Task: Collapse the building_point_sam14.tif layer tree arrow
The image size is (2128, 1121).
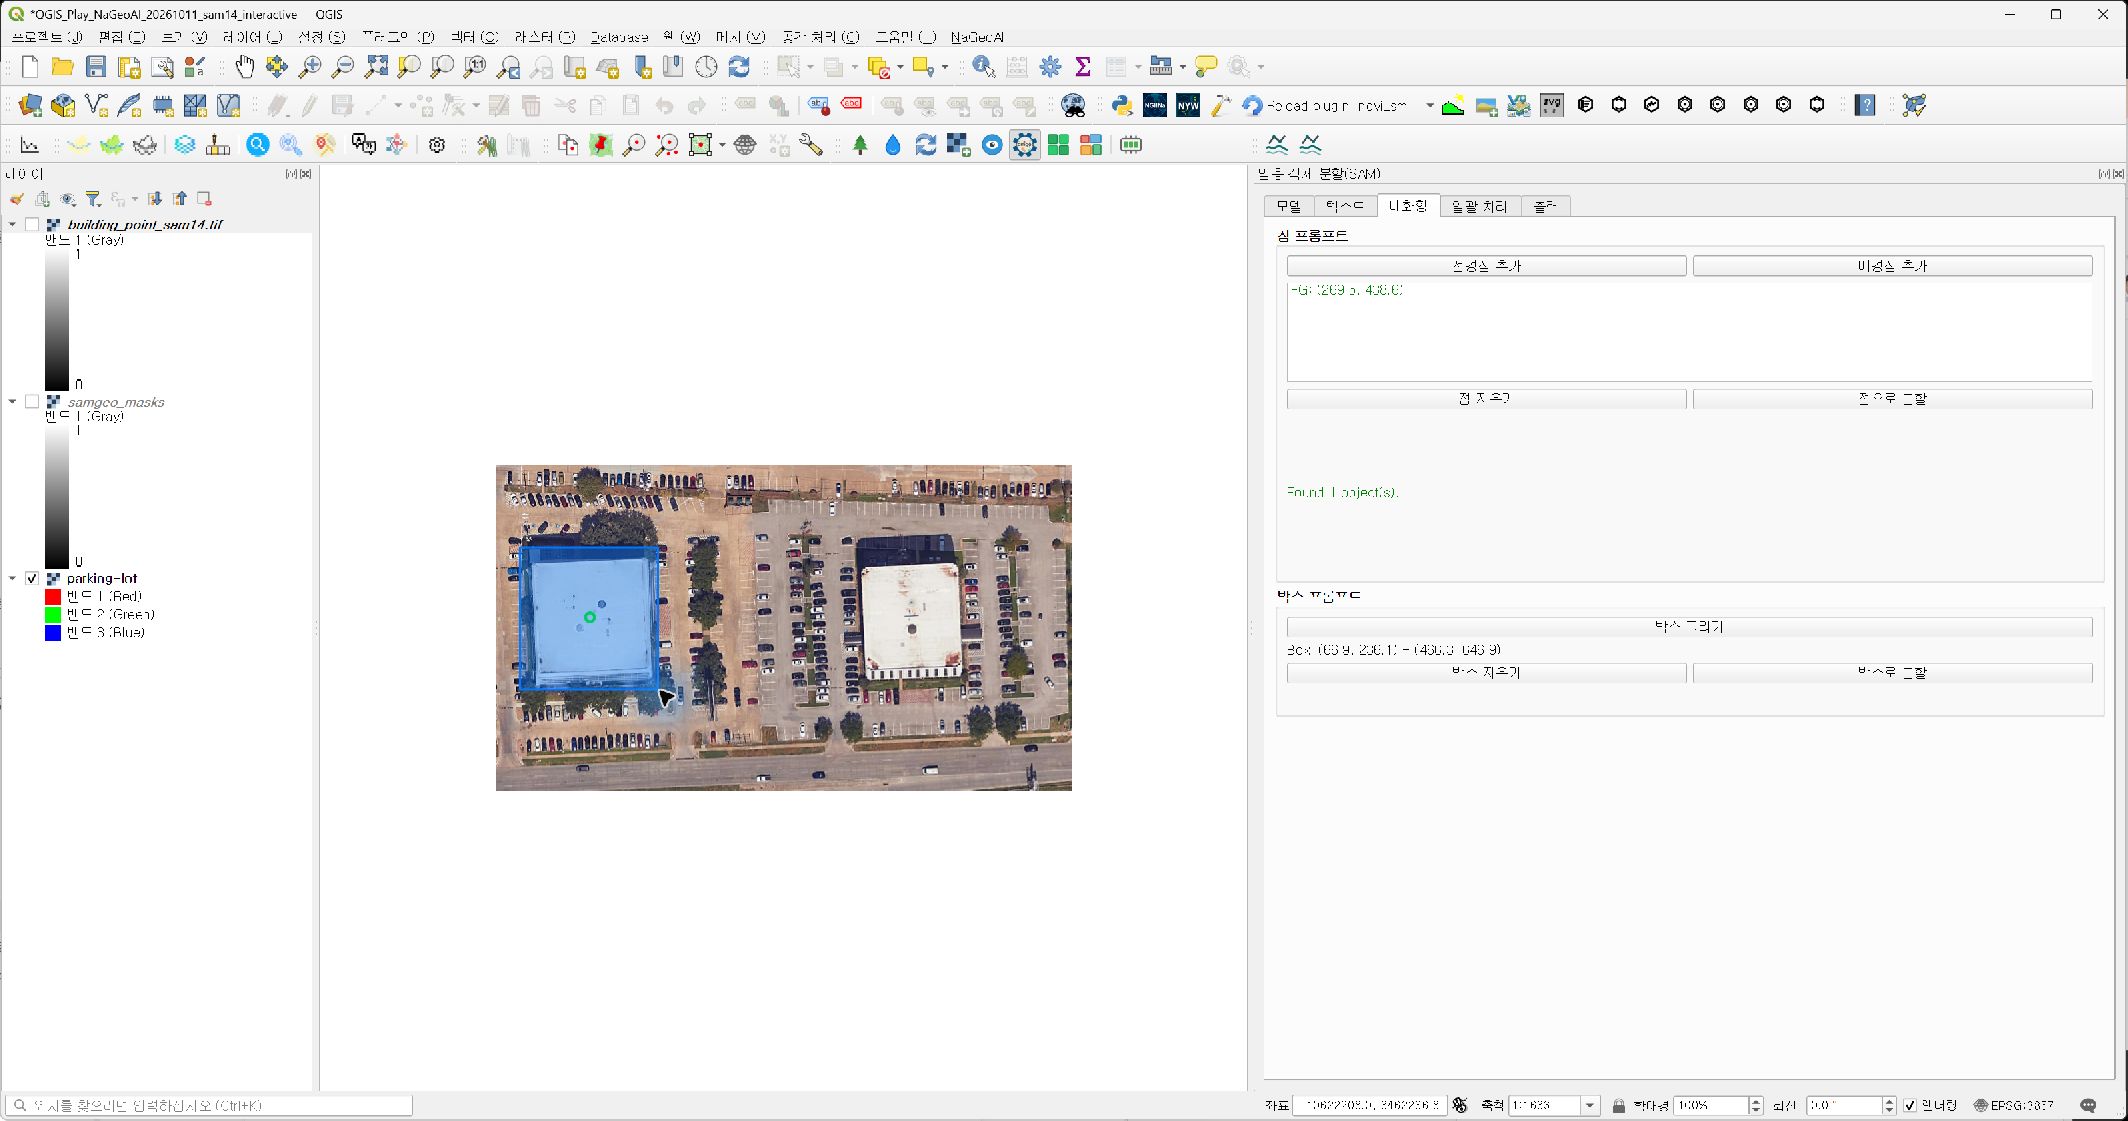Action: (x=12, y=225)
